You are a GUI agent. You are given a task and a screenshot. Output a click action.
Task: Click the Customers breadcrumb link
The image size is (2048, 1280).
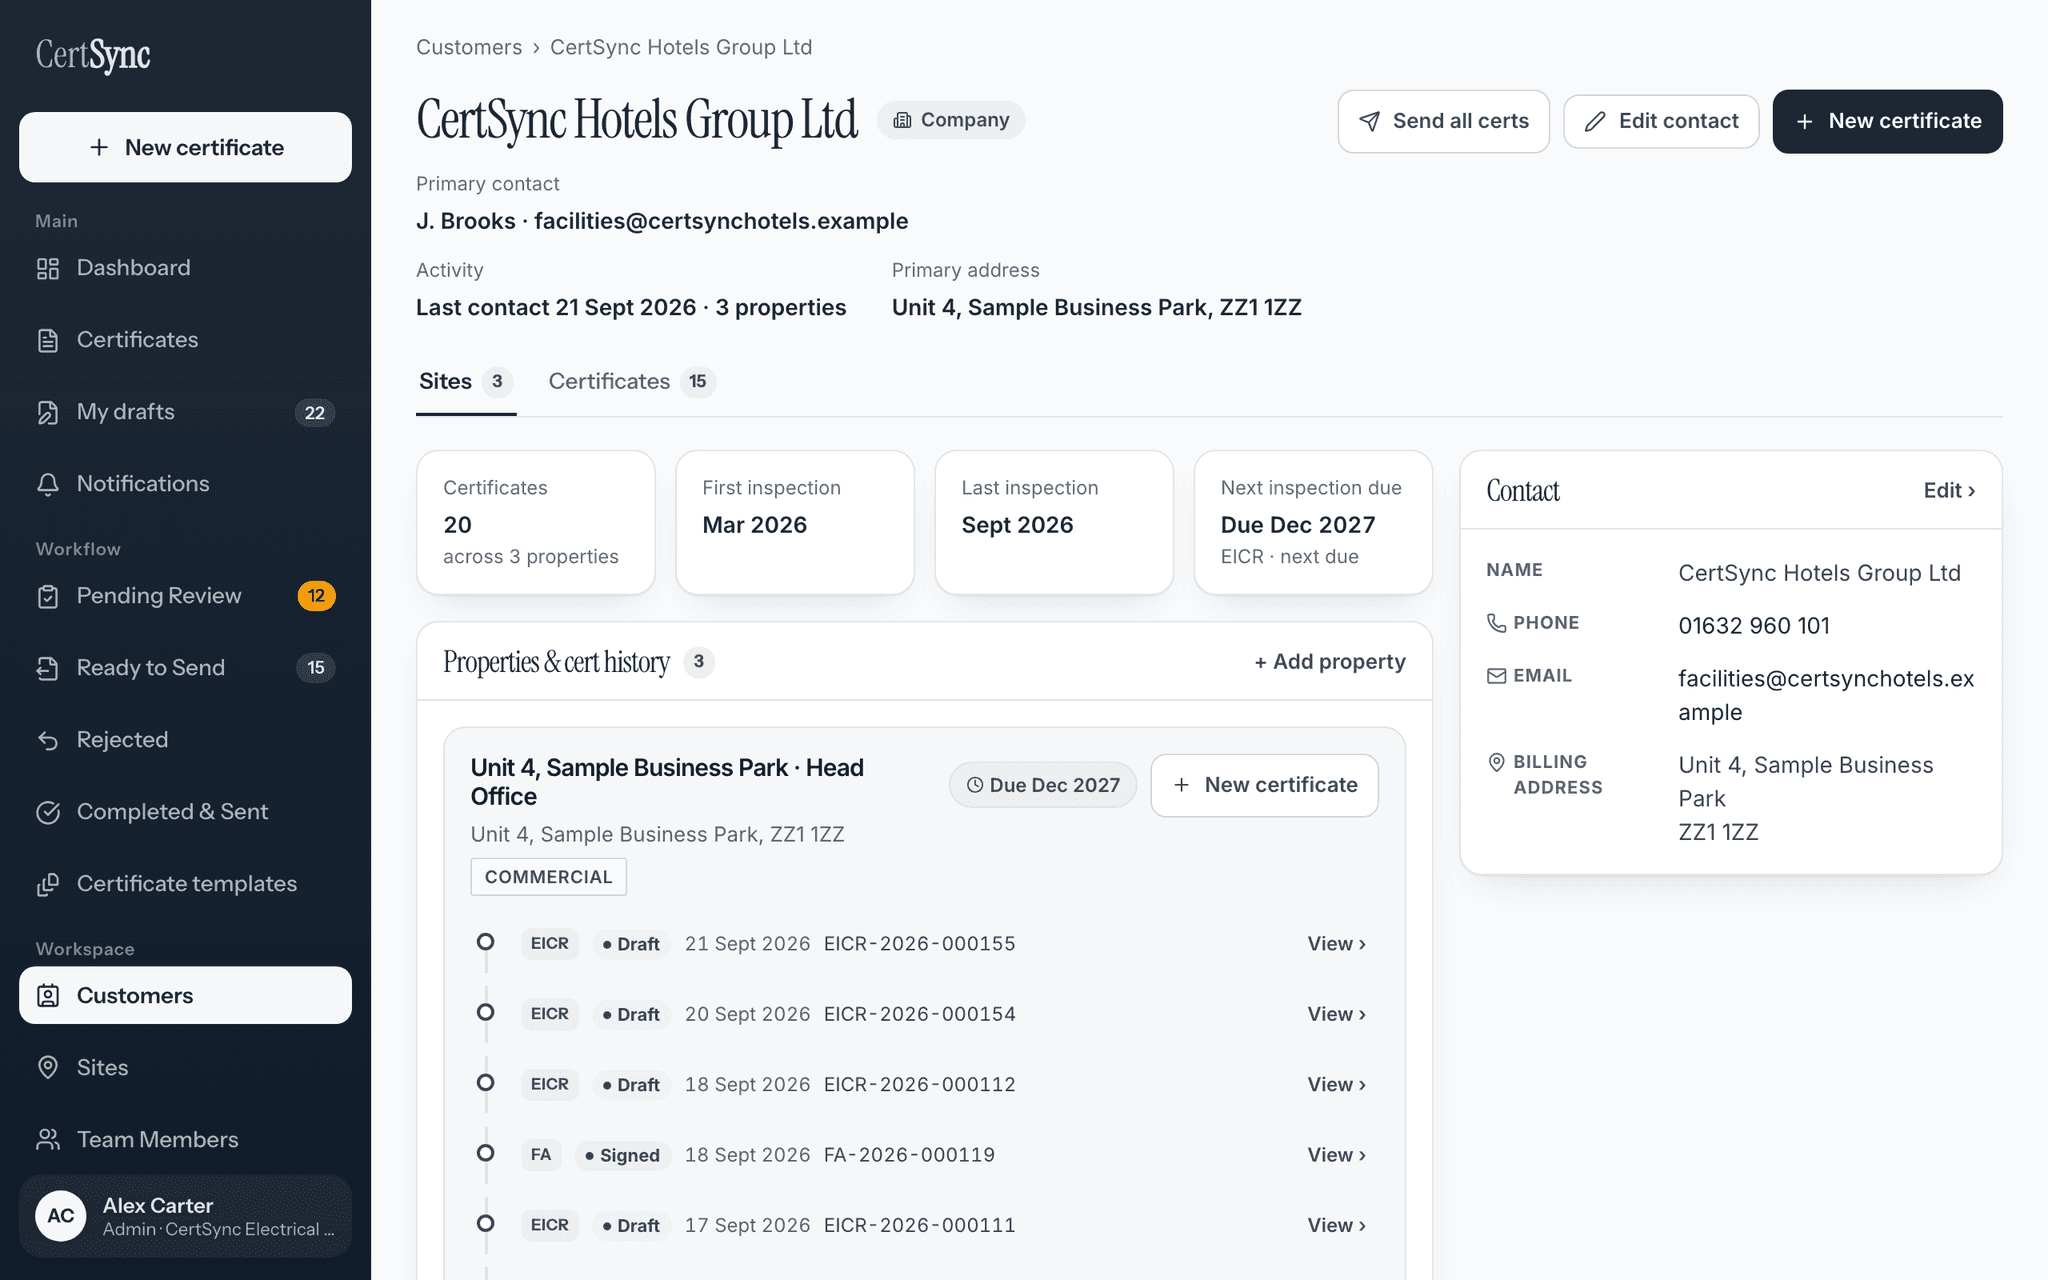pyautogui.click(x=469, y=47)
